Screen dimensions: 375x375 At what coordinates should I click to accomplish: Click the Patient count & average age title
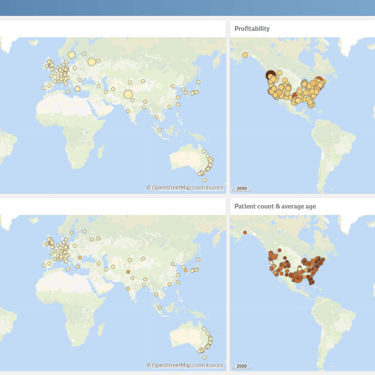275,206
